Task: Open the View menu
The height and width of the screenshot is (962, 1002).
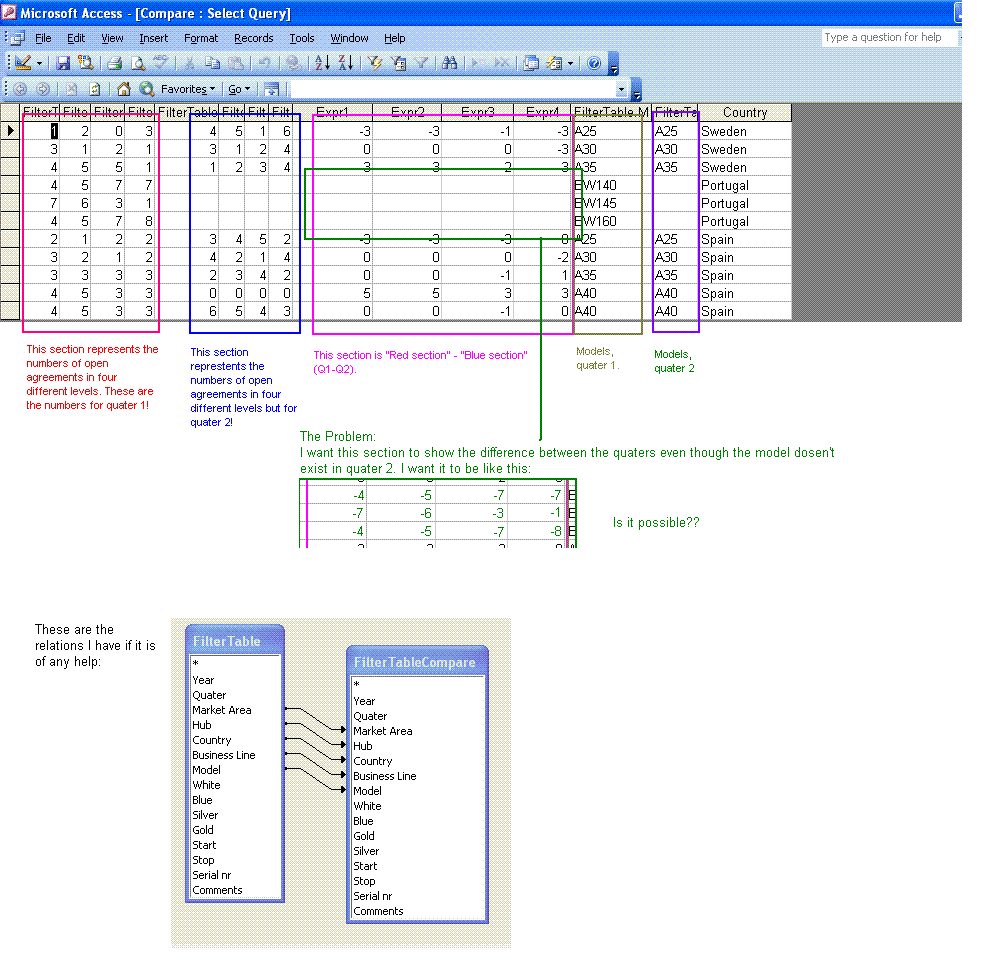Action: (x=112, y=38)
